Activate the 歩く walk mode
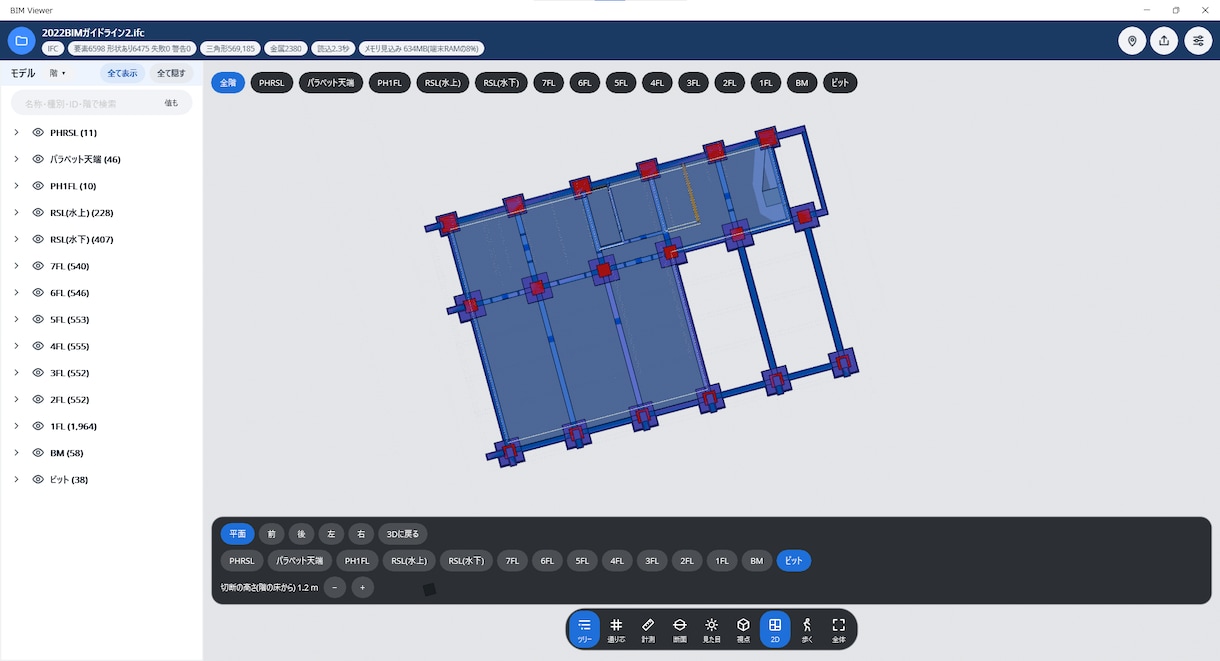The width and height of the screenshot is (1220, 661). [x=807, y=629]
